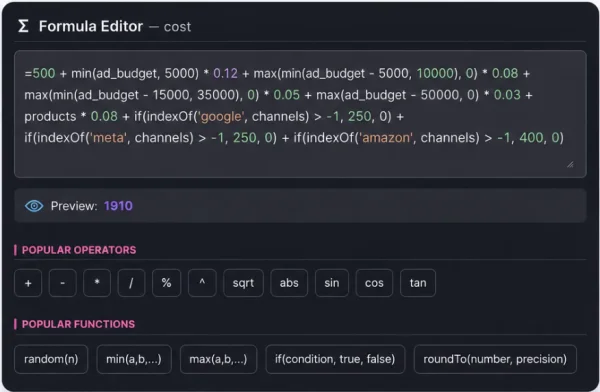Insert the min(a,b,...) function
This screenshot has height=392, width=600.
click(x=134, y=359)
